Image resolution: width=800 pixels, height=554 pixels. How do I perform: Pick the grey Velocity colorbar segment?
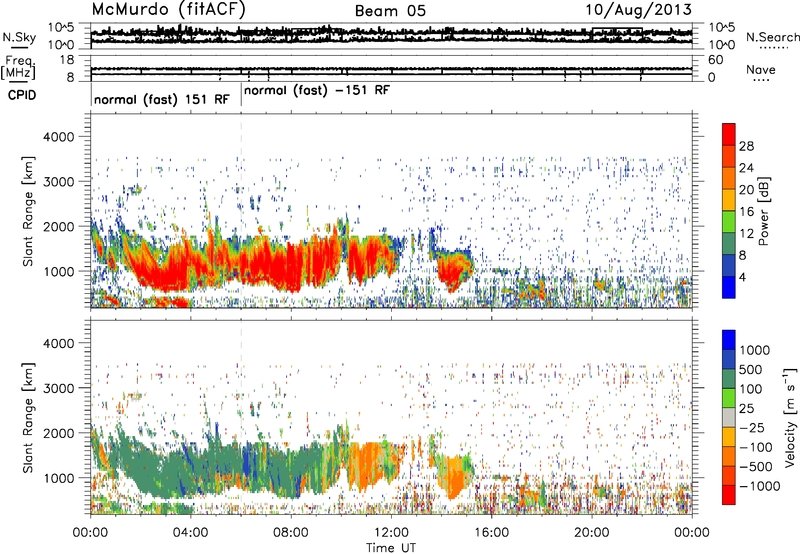tap(729, 418)
